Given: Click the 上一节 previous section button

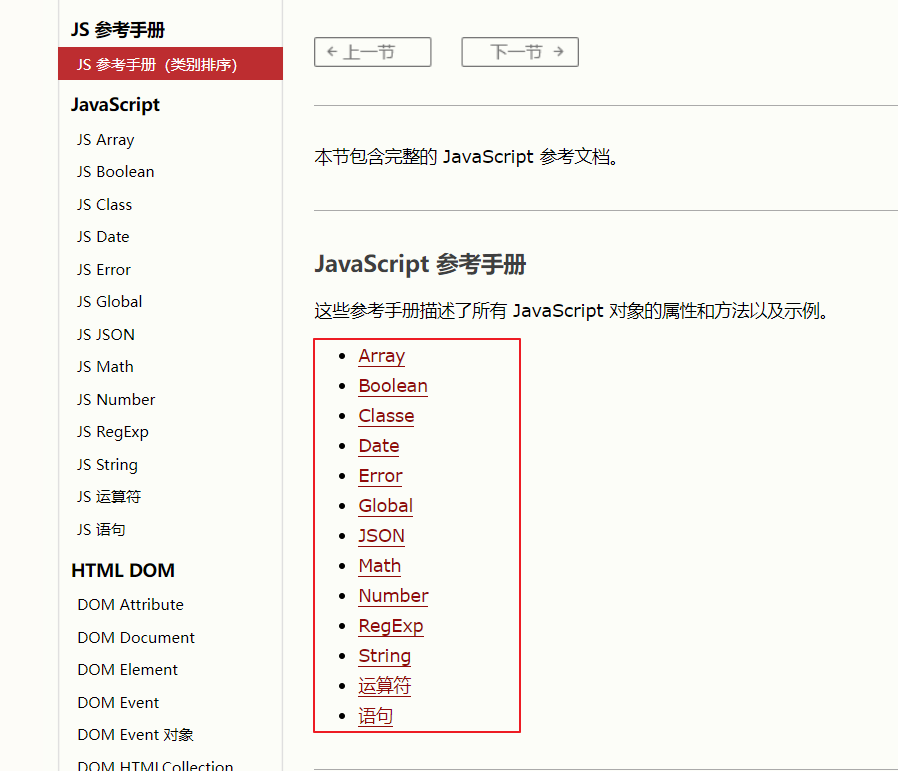Looking at the screenshot, I should pos(372,52).
